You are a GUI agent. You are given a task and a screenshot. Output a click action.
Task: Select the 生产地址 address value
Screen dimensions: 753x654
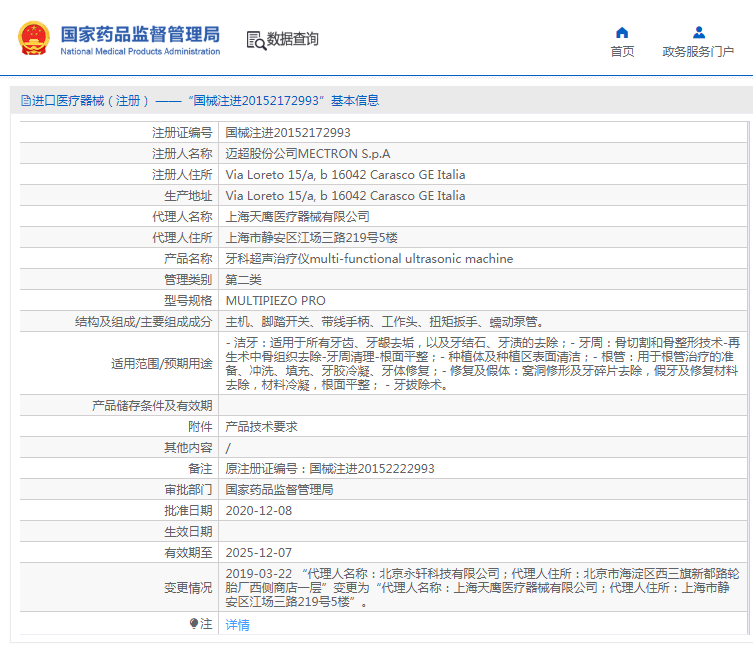pos(345,196)
